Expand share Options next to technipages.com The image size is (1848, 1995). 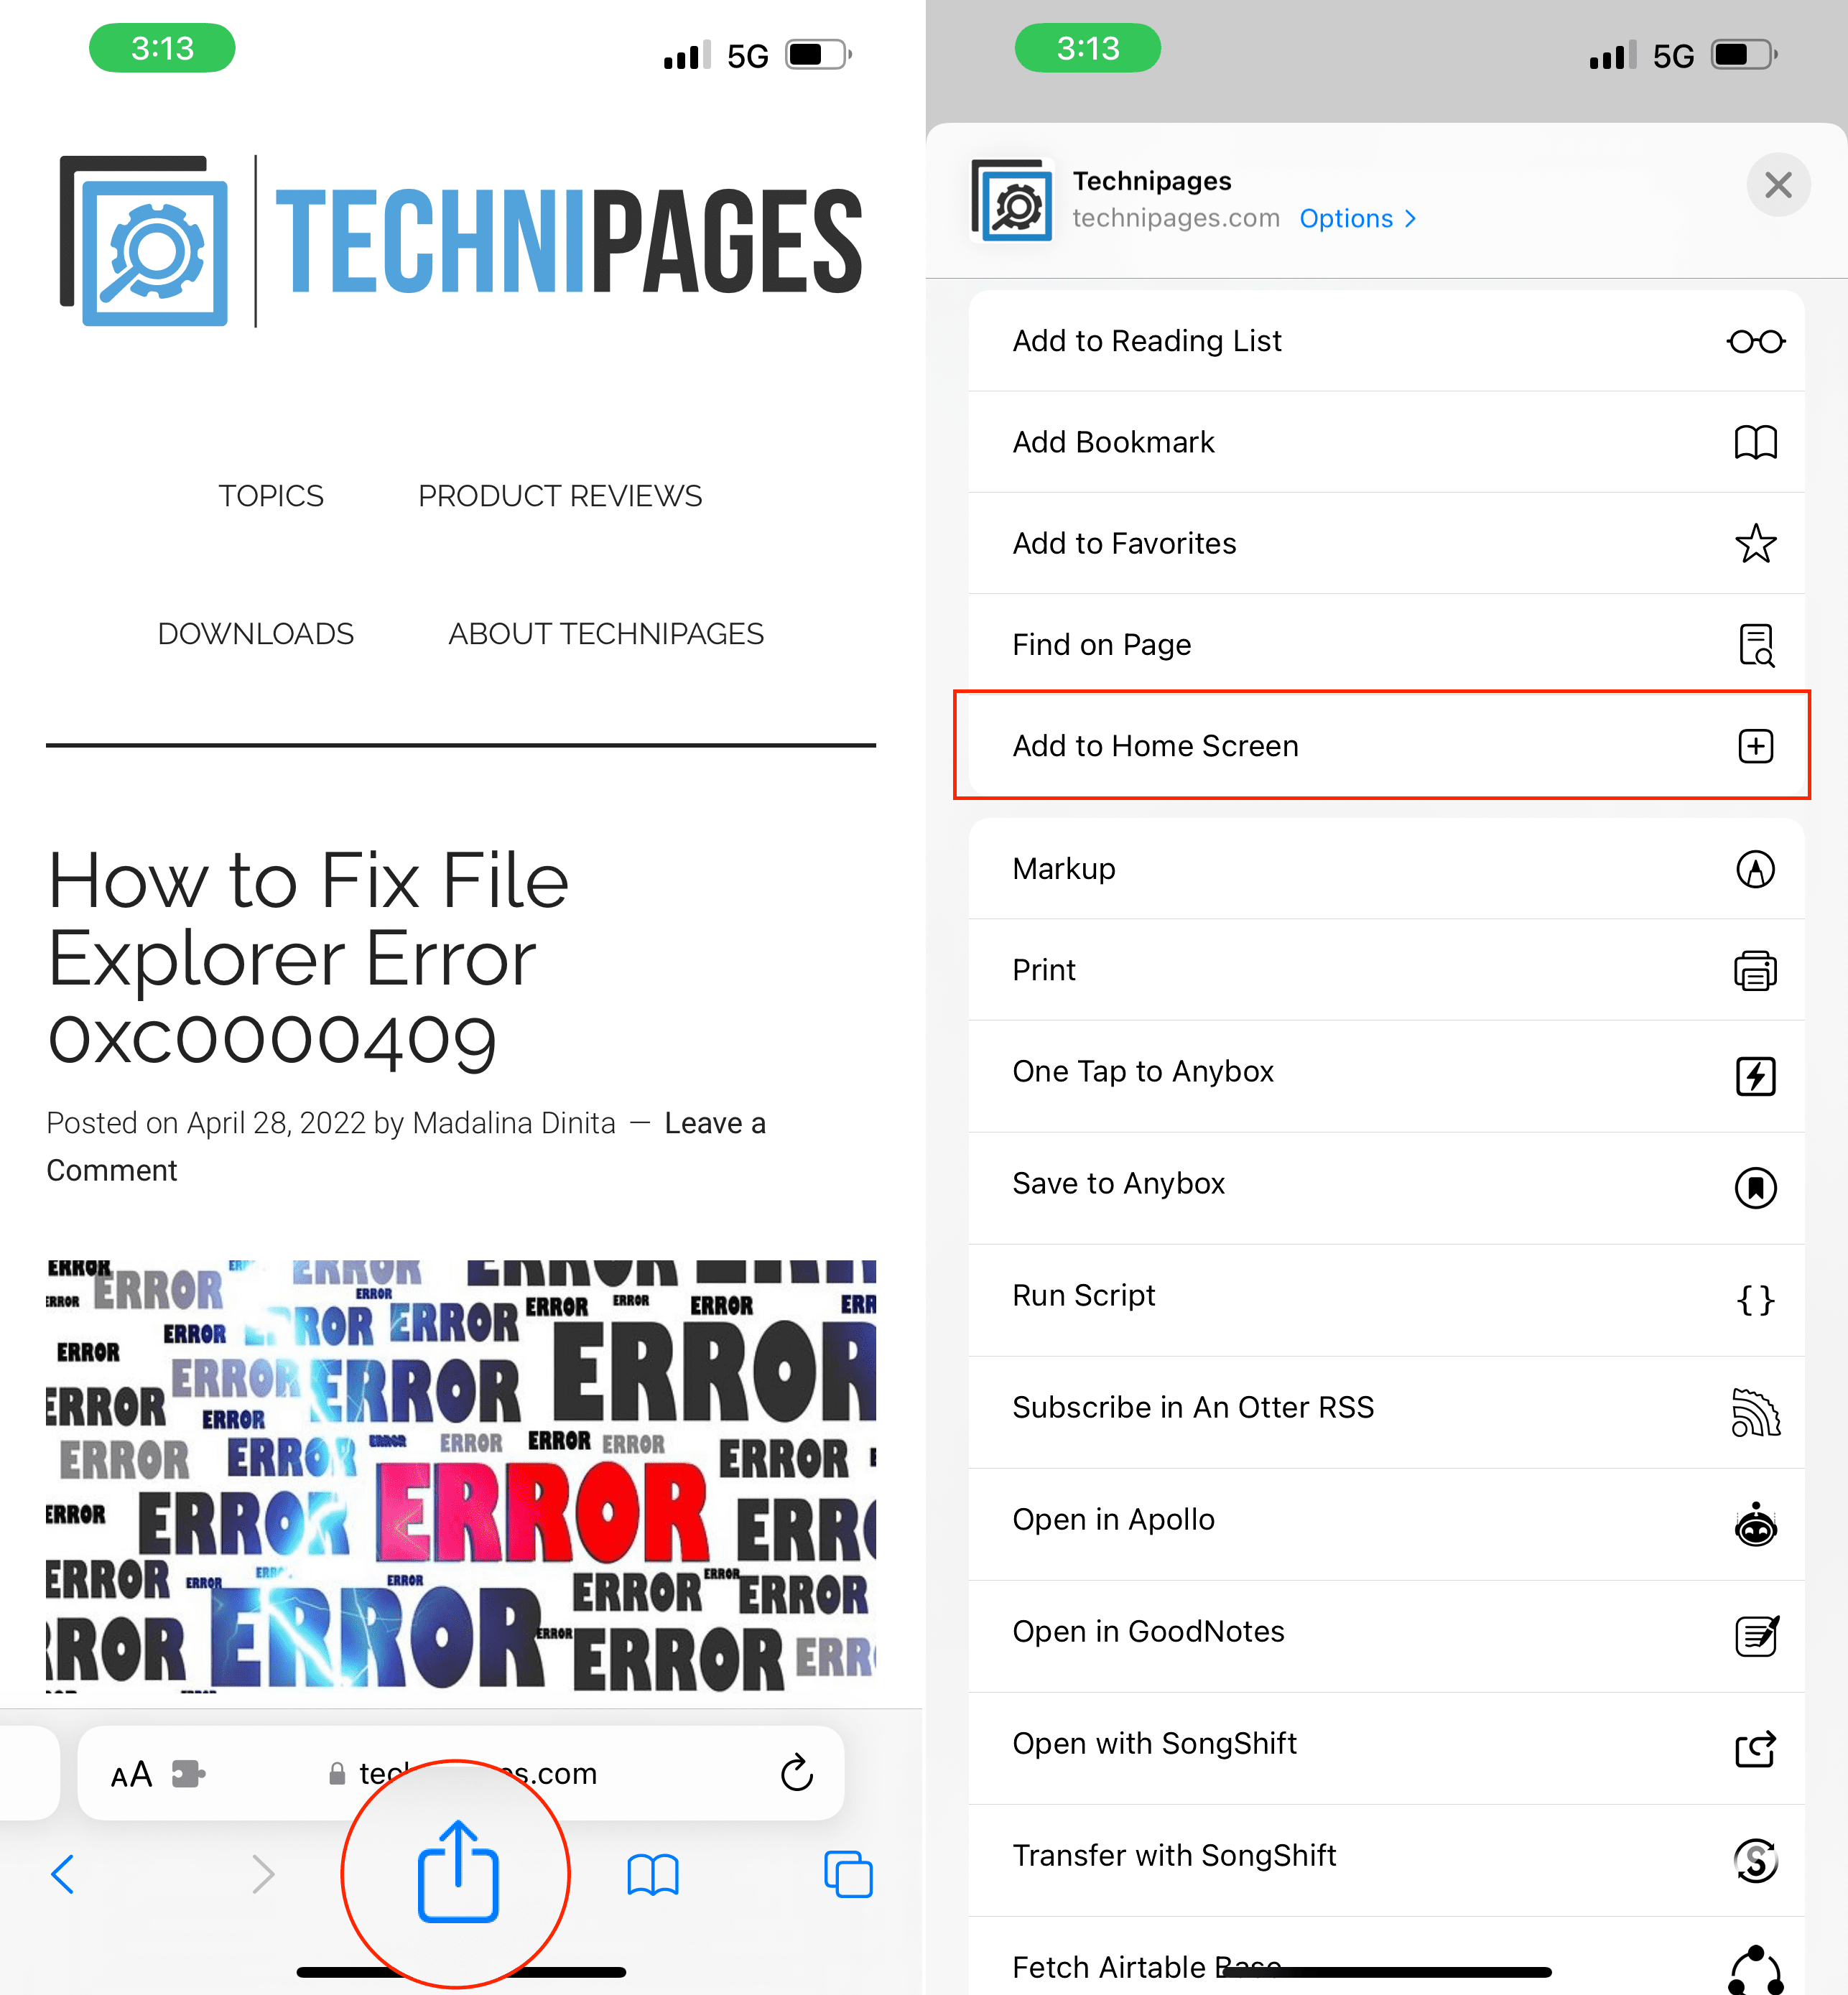pos(1357,218)
